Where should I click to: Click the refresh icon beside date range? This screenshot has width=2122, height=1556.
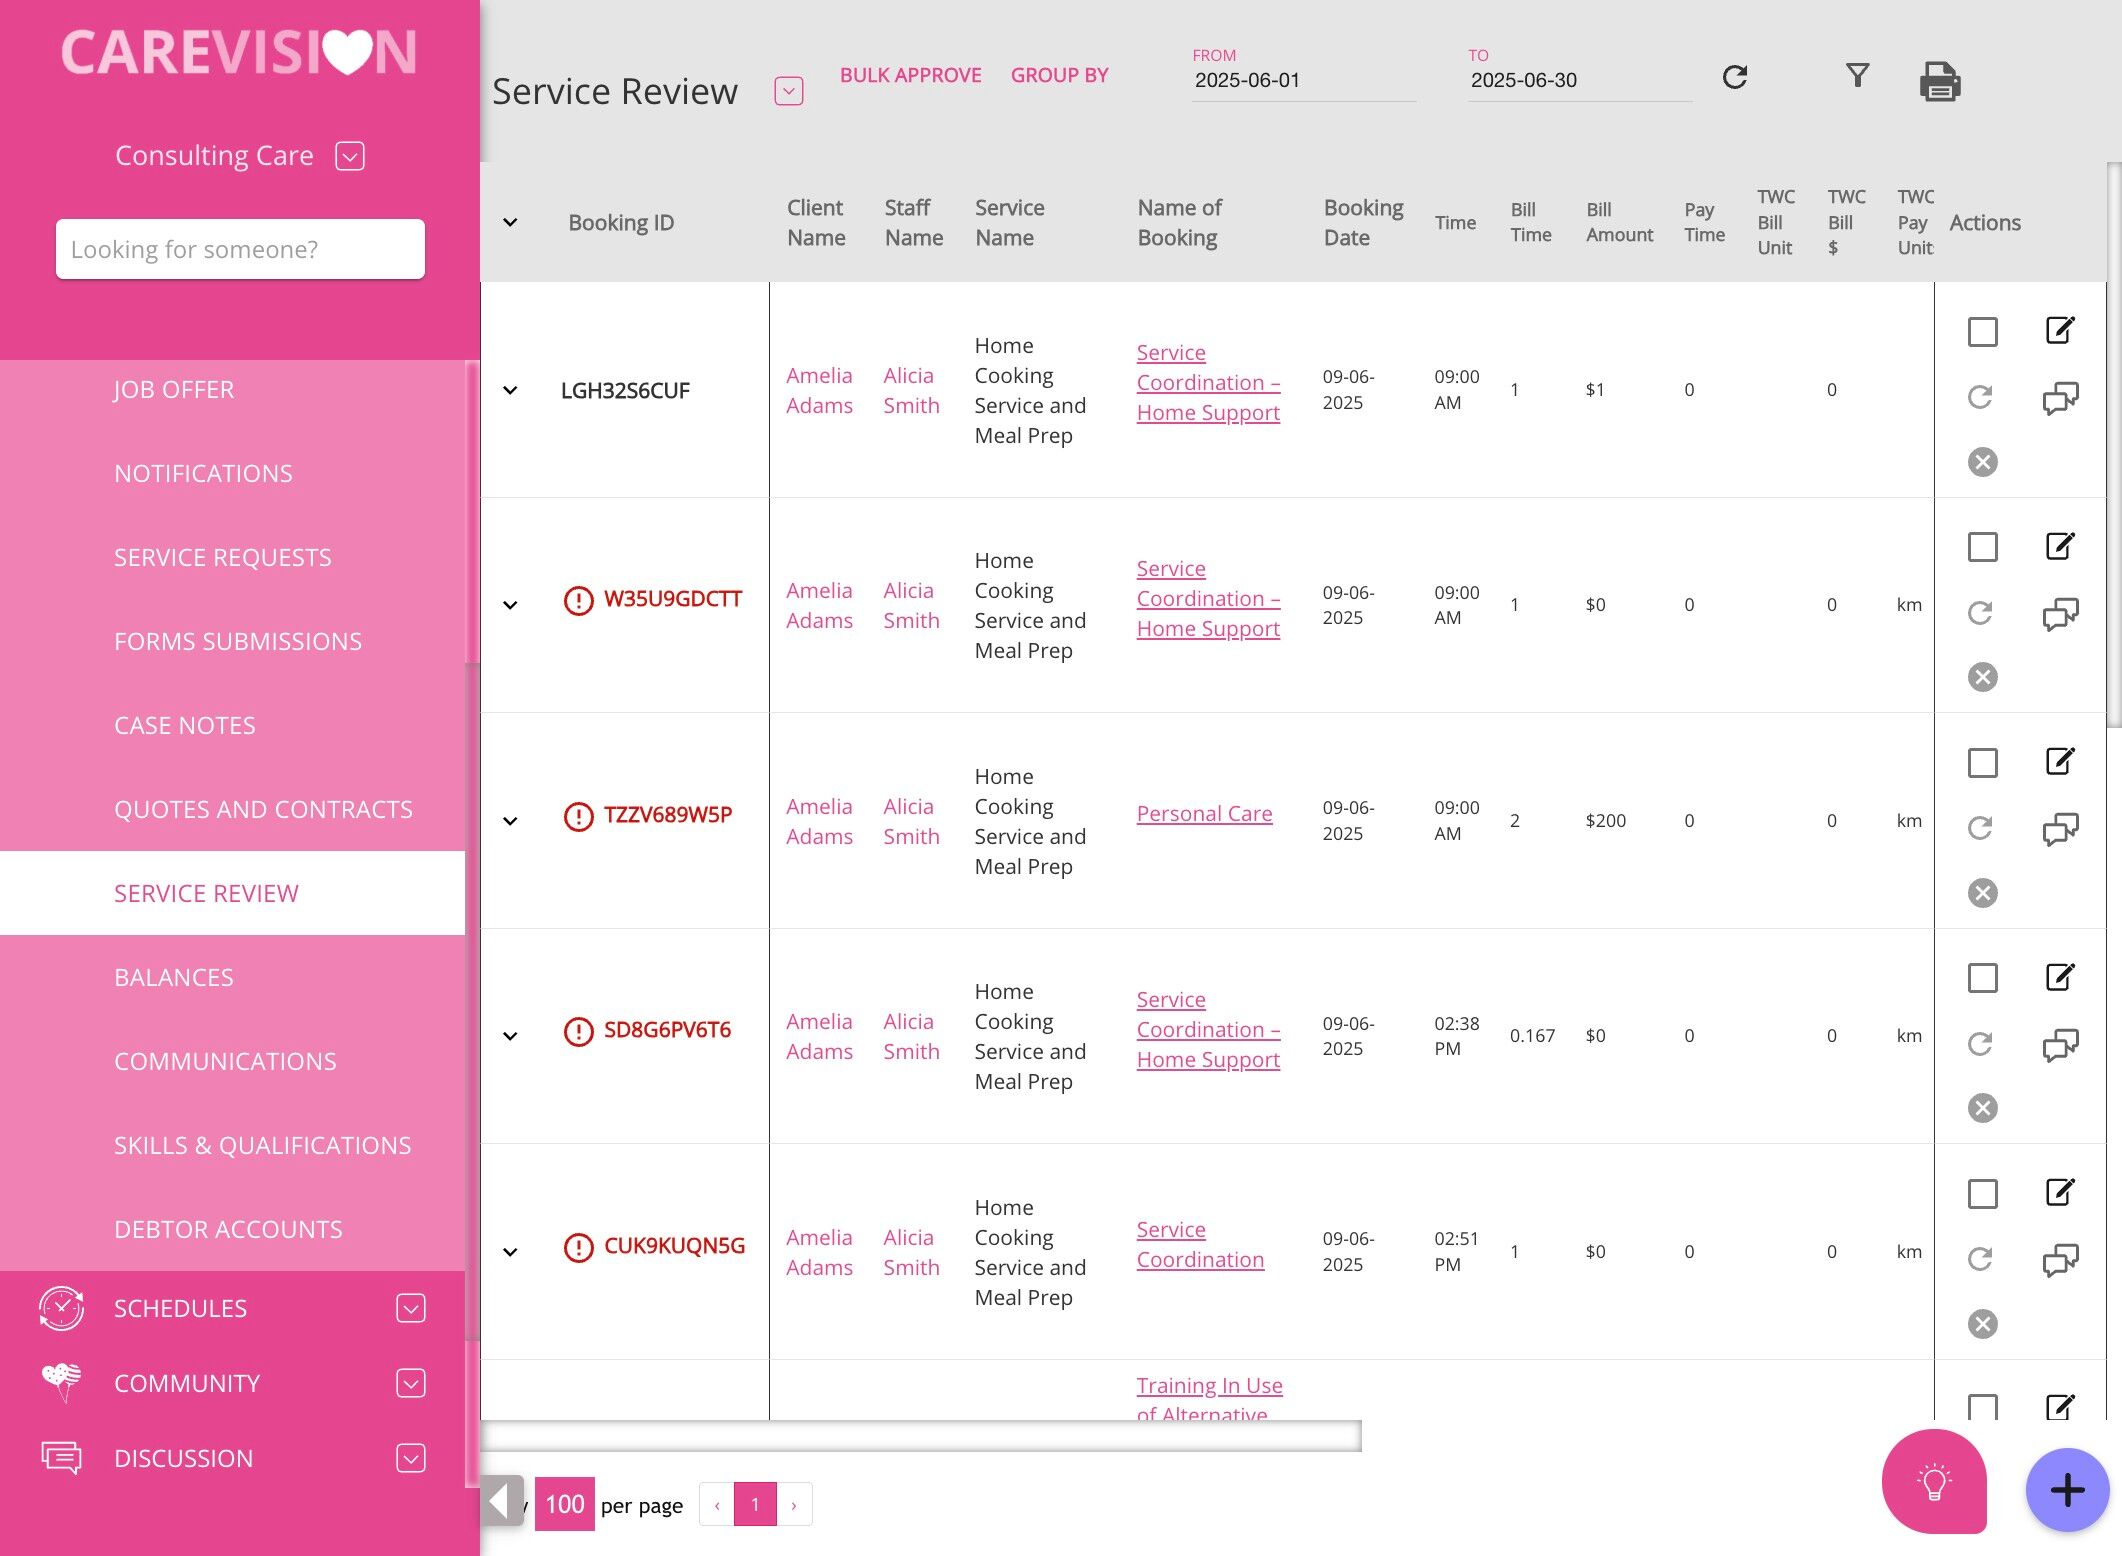point(1735,78)
